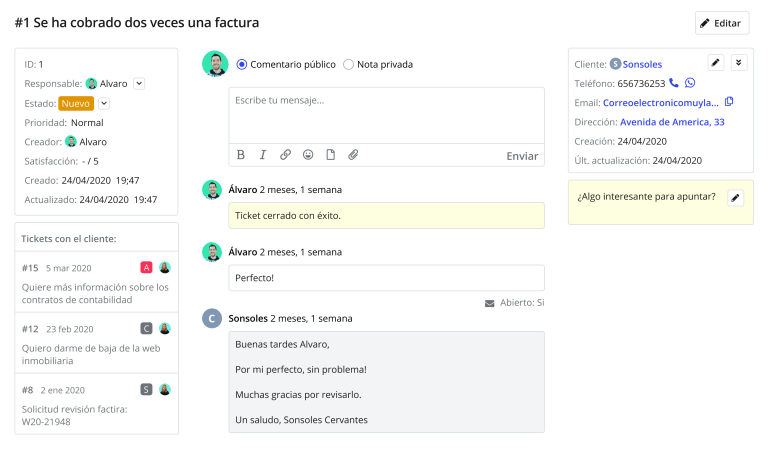Expand client info with the double chevron

[x=739, y=63]
